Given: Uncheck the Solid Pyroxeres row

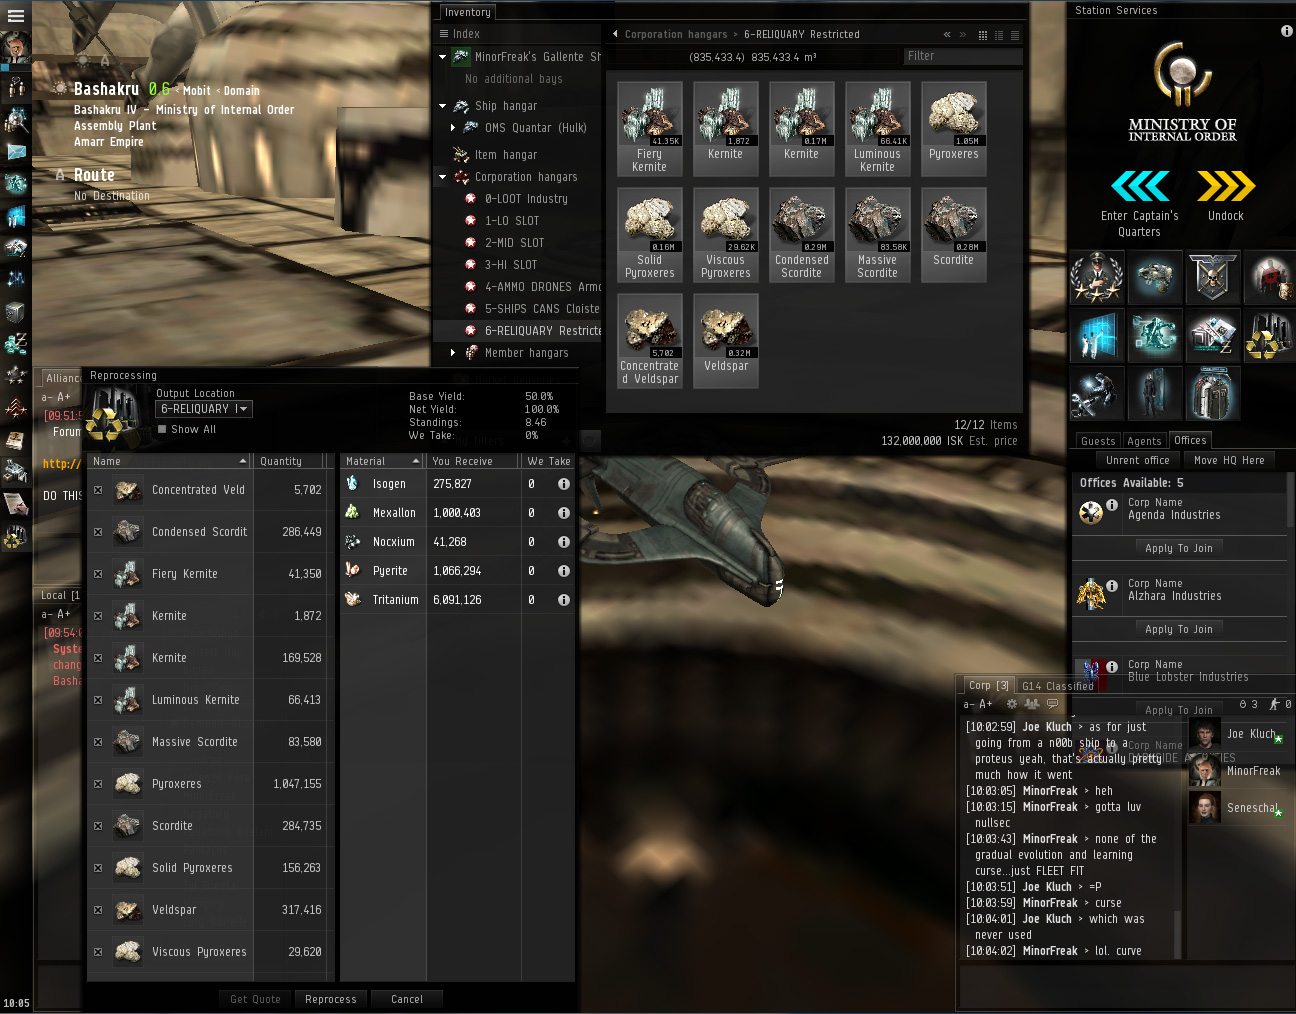Looking at the screenshot, I should (98, 868).
